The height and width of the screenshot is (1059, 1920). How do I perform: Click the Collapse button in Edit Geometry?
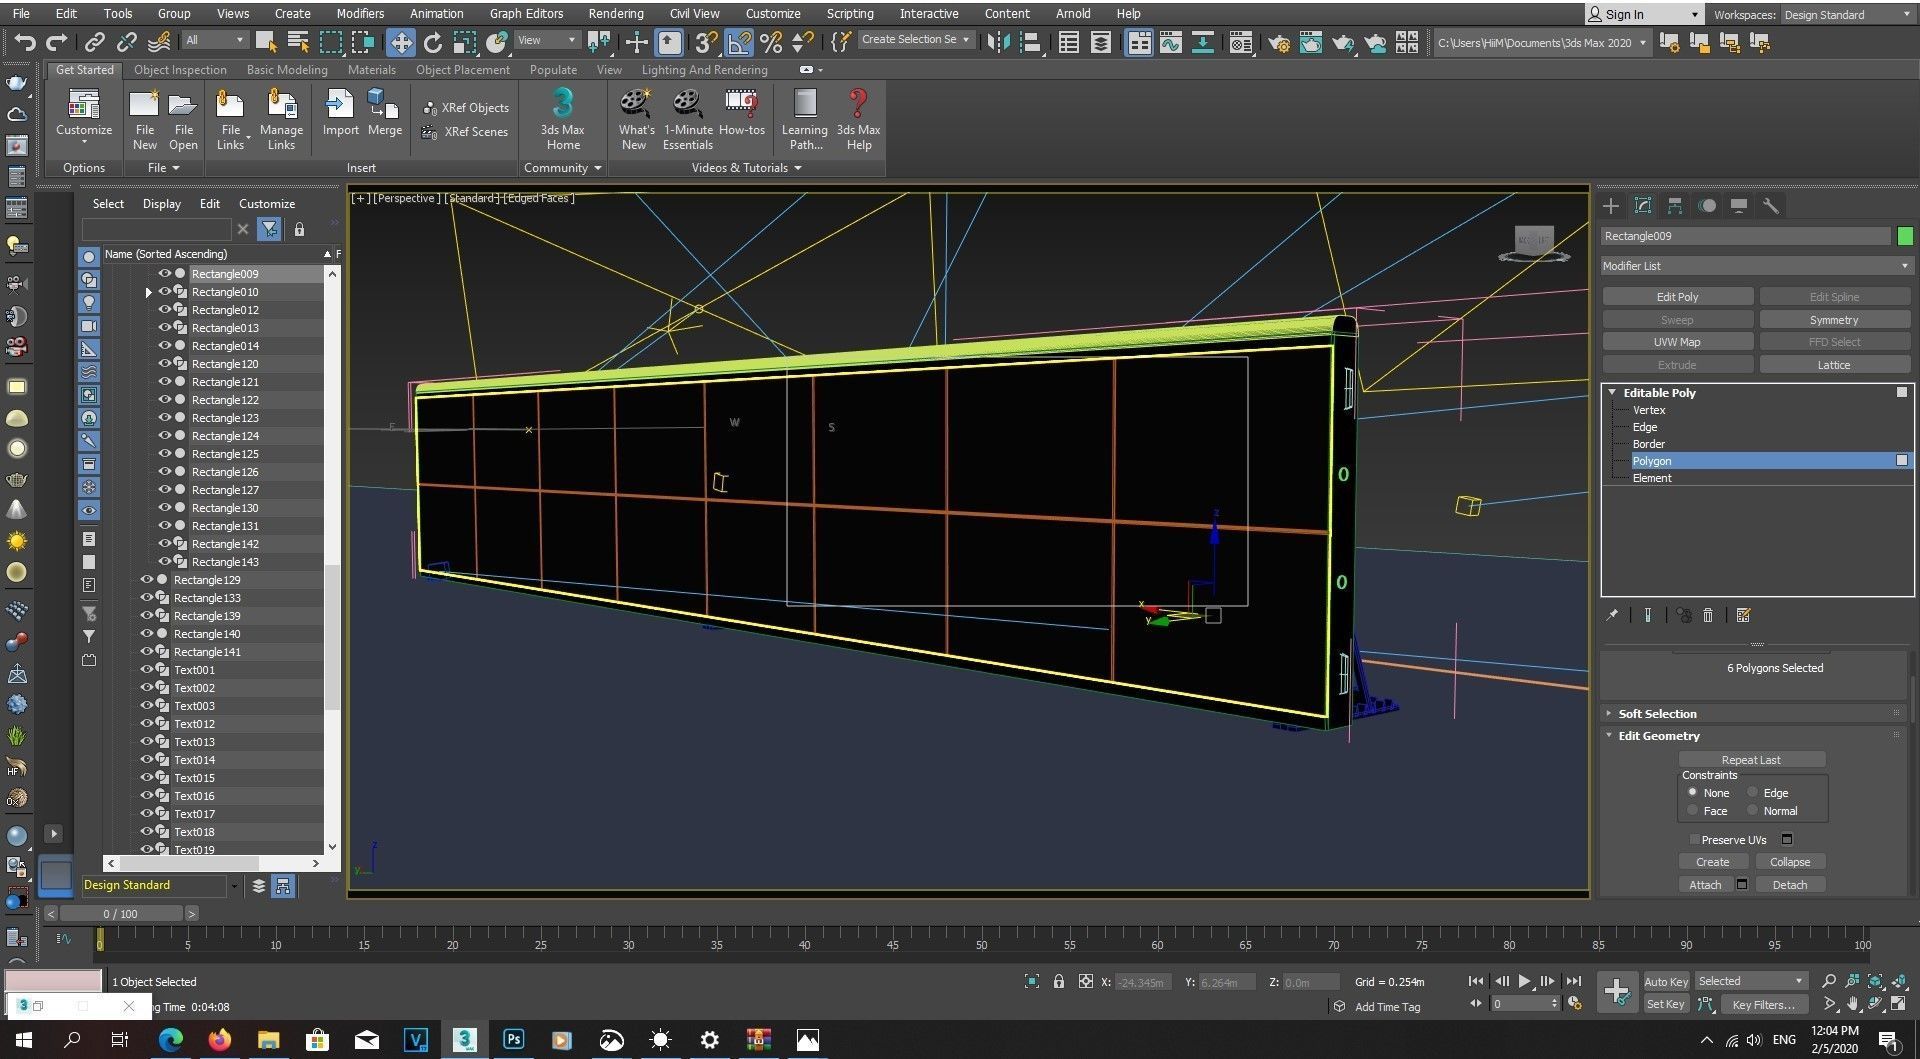point(1790,862)
